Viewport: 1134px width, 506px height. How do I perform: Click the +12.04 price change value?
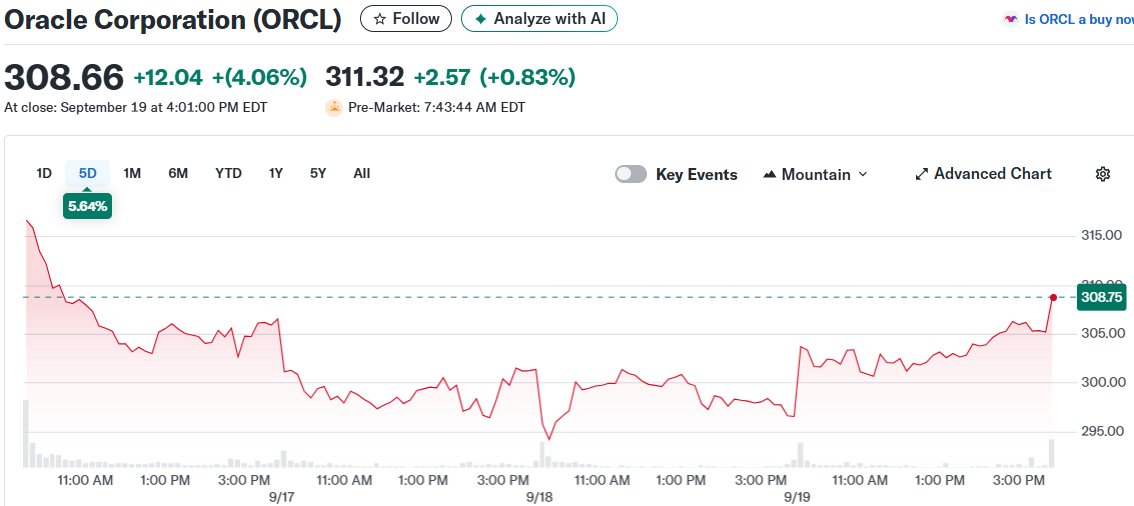168,77
